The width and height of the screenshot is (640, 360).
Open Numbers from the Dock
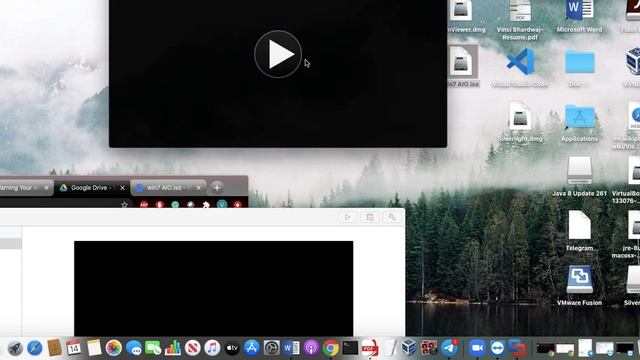[173, 348]
